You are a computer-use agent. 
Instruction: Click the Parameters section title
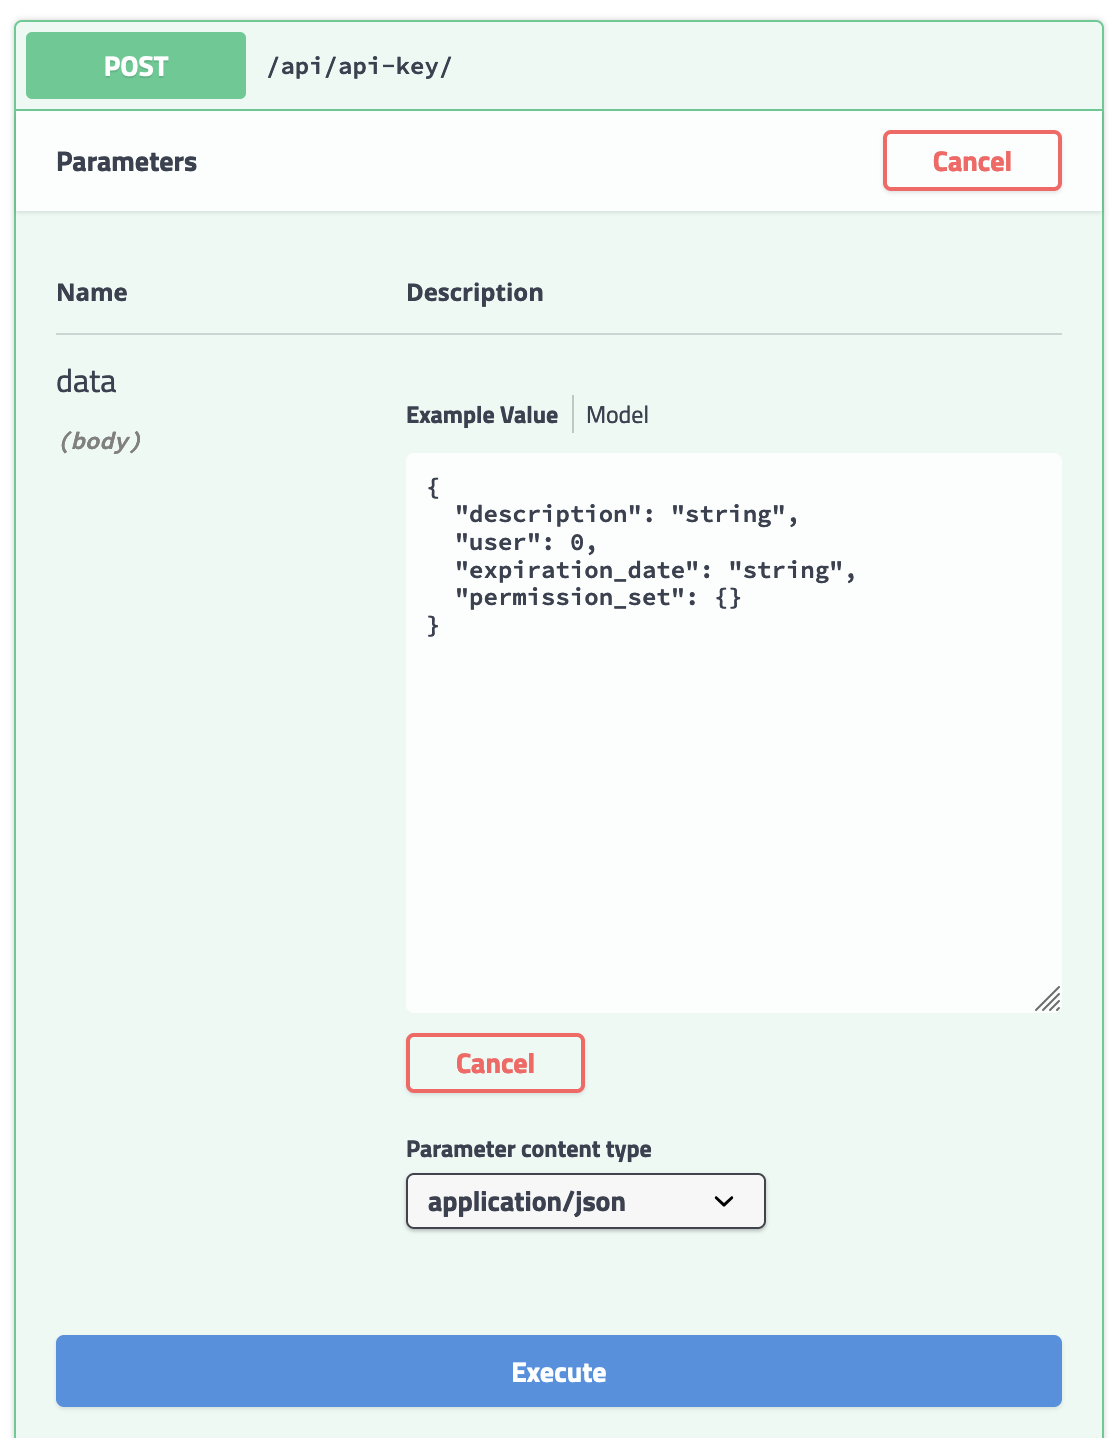[x=126, y=161]
